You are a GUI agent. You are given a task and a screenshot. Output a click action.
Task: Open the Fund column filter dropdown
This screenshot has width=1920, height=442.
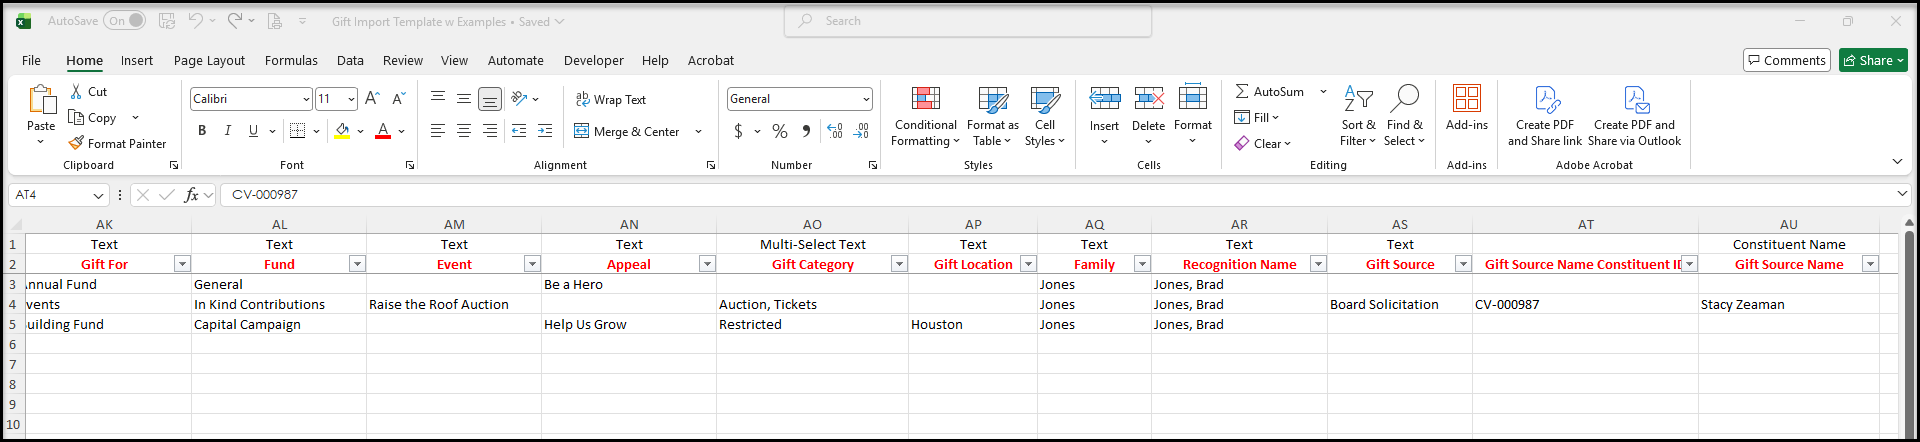coord(357,264)
